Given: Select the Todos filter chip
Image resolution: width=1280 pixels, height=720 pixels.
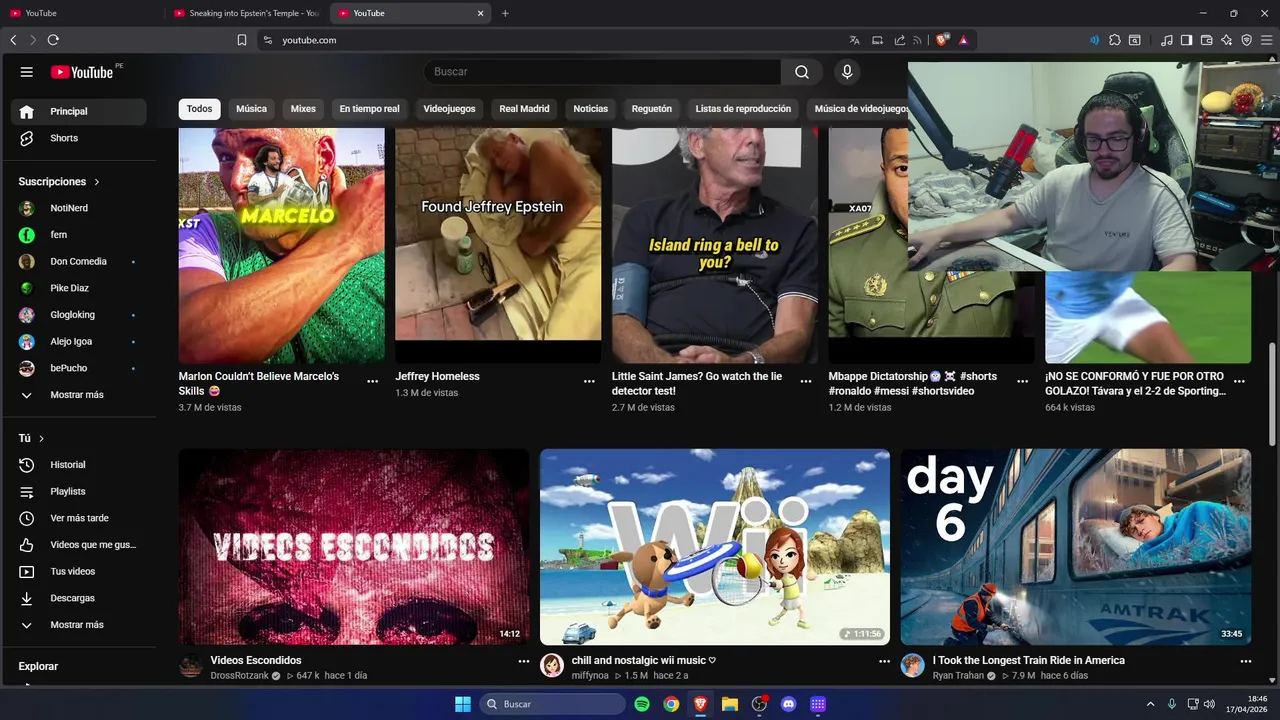Looking at the screenshot, I should point(200,109).
